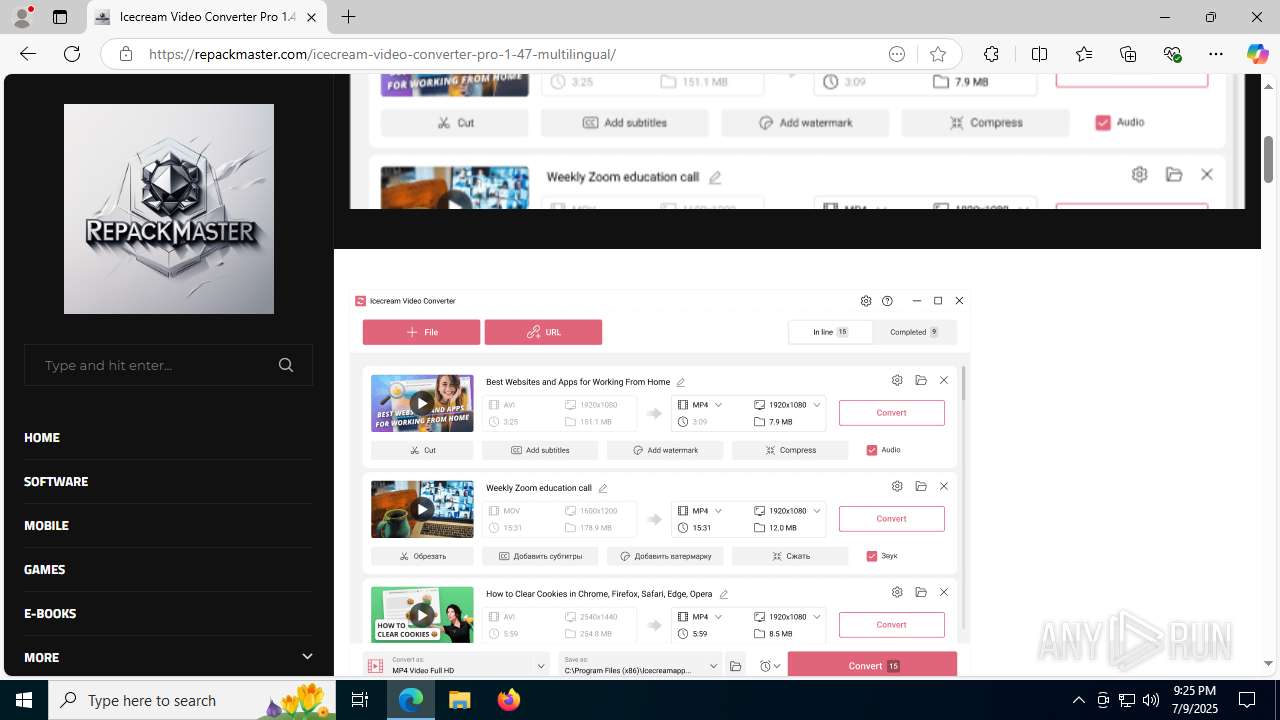Screen dimensions: 1280x720
Task: Toggle Звук checkbox for Weekly Zoom call
Action: coord(872,556)
